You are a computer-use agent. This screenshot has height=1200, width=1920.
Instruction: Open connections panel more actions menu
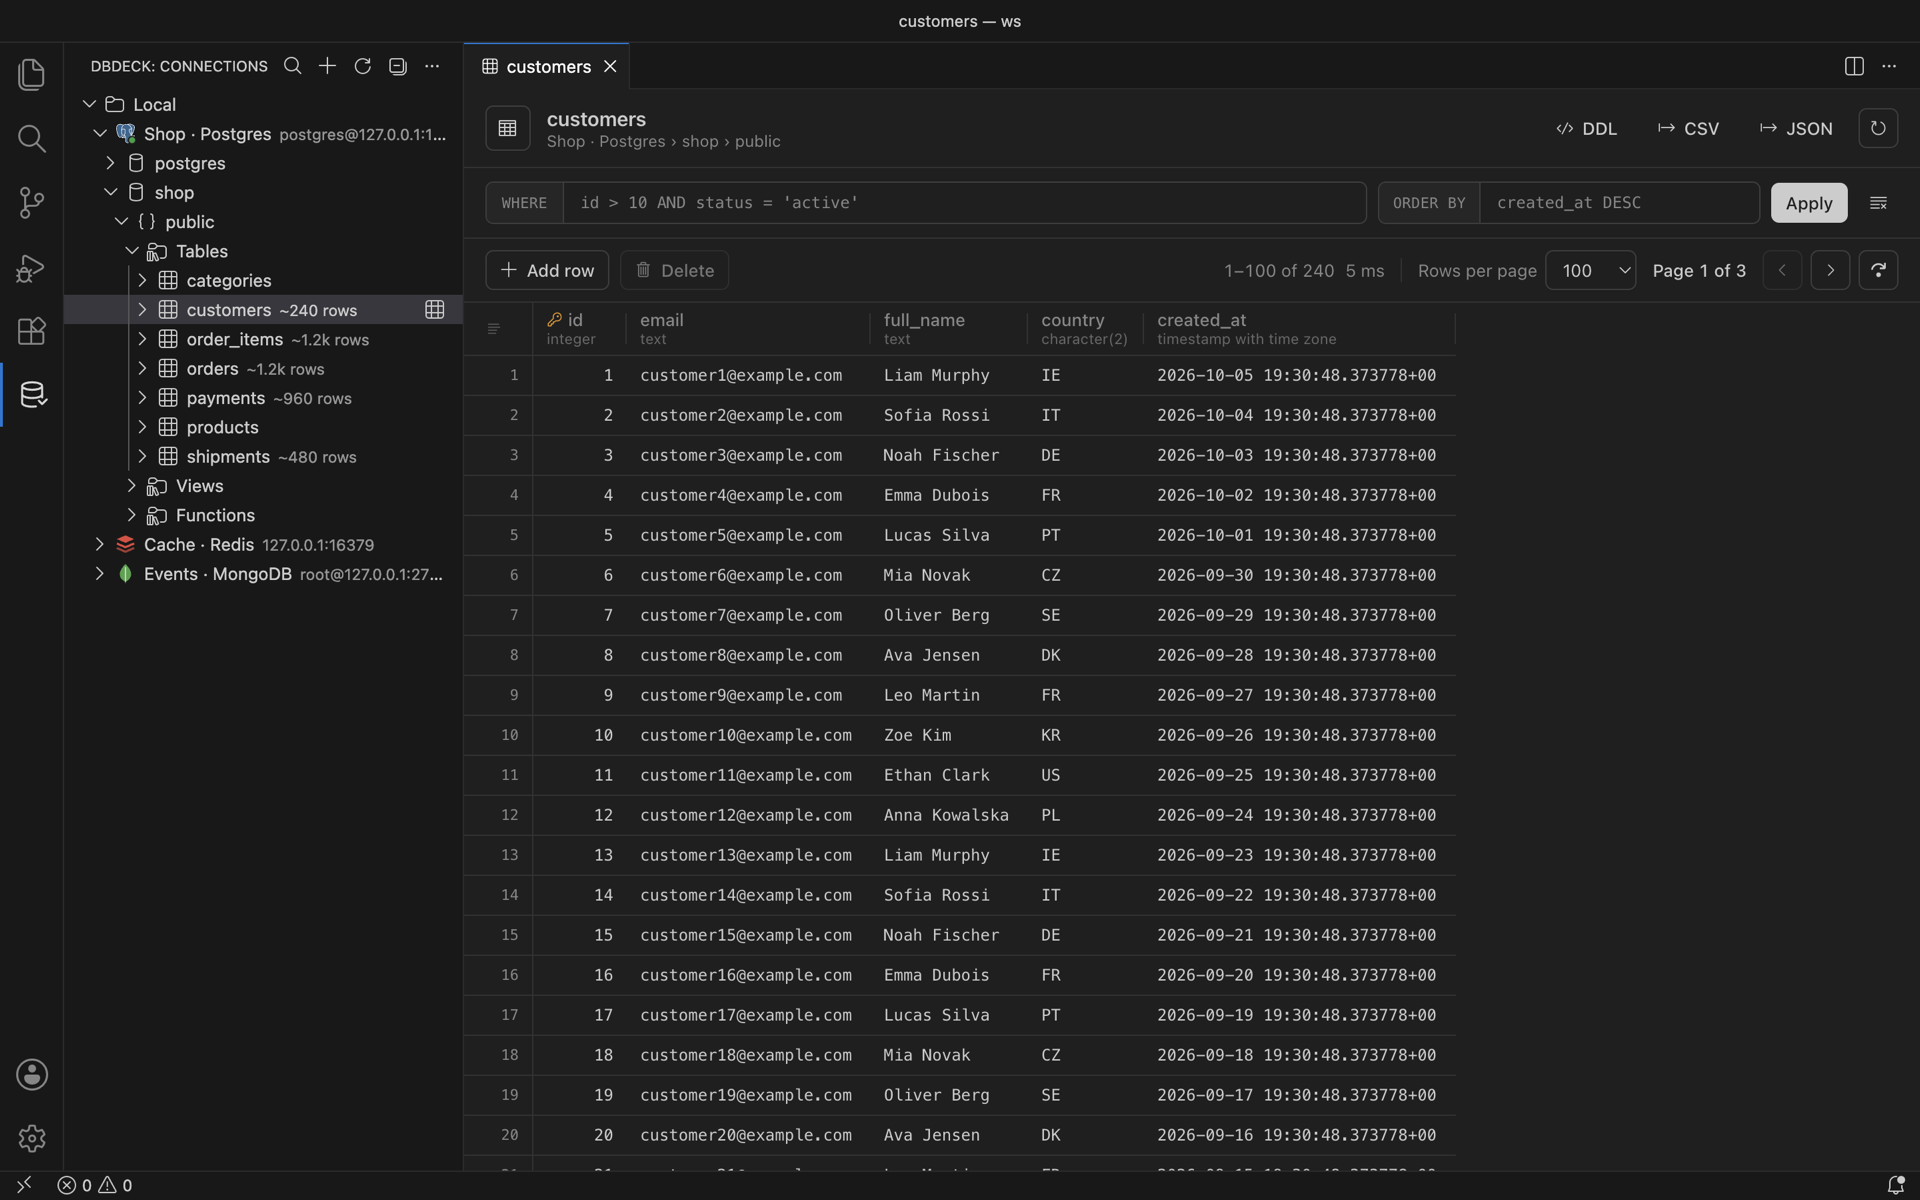point(432,66)
